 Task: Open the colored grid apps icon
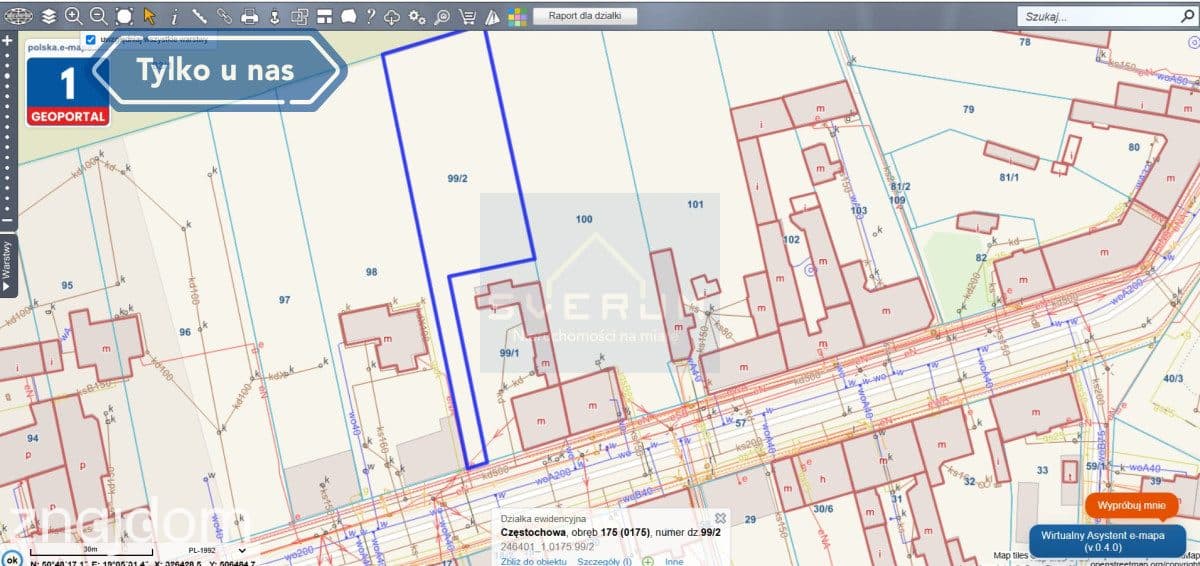[516, 16]
